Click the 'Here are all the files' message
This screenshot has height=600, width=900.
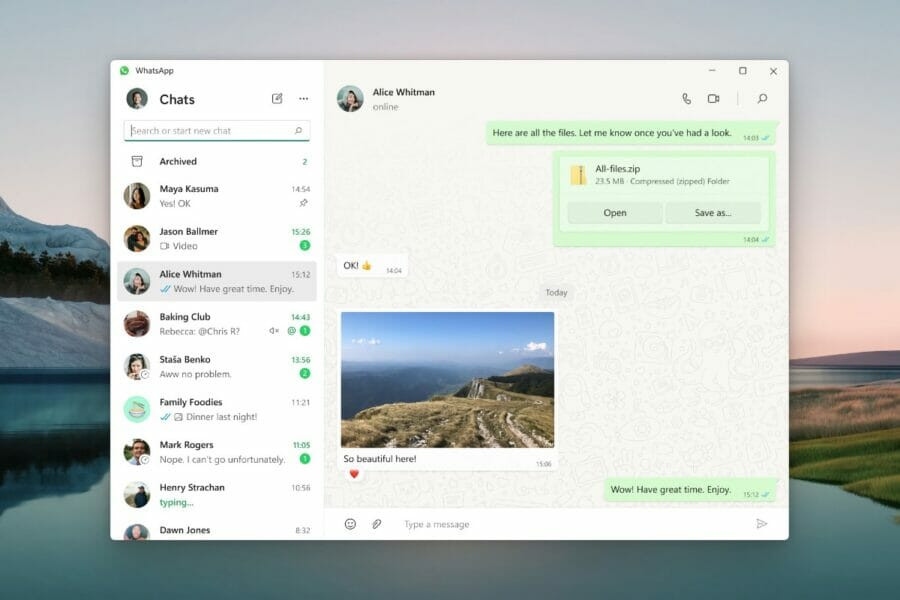point(633,133)
